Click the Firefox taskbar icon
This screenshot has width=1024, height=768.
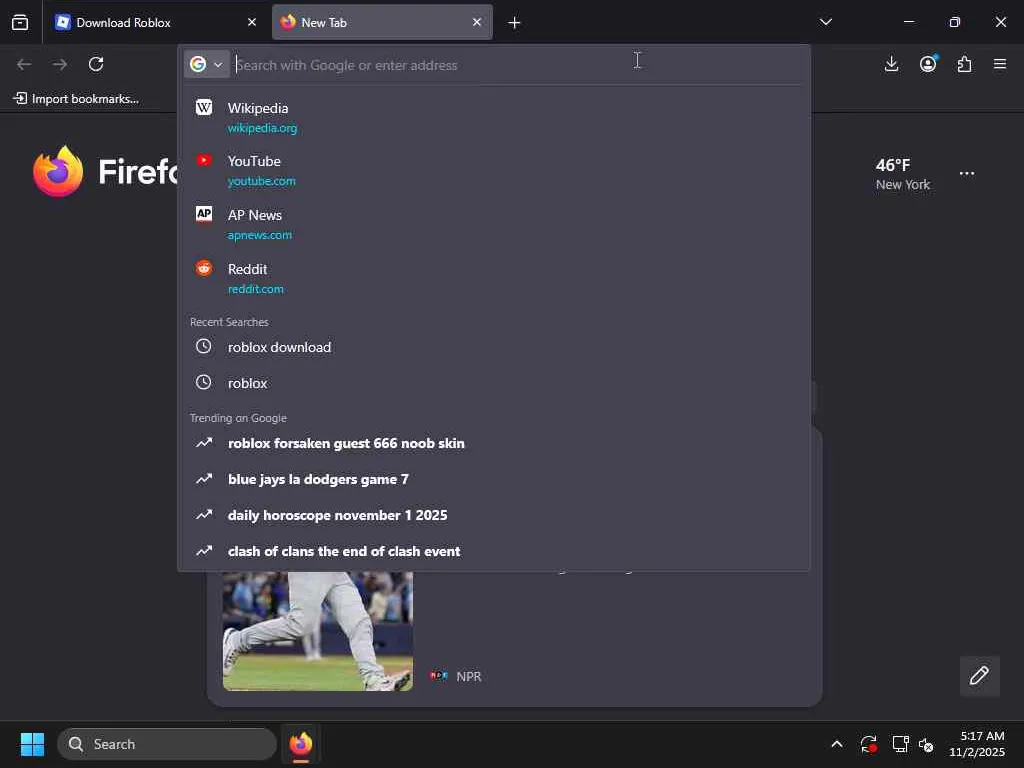pyautogui.click(x=300, y=744)
